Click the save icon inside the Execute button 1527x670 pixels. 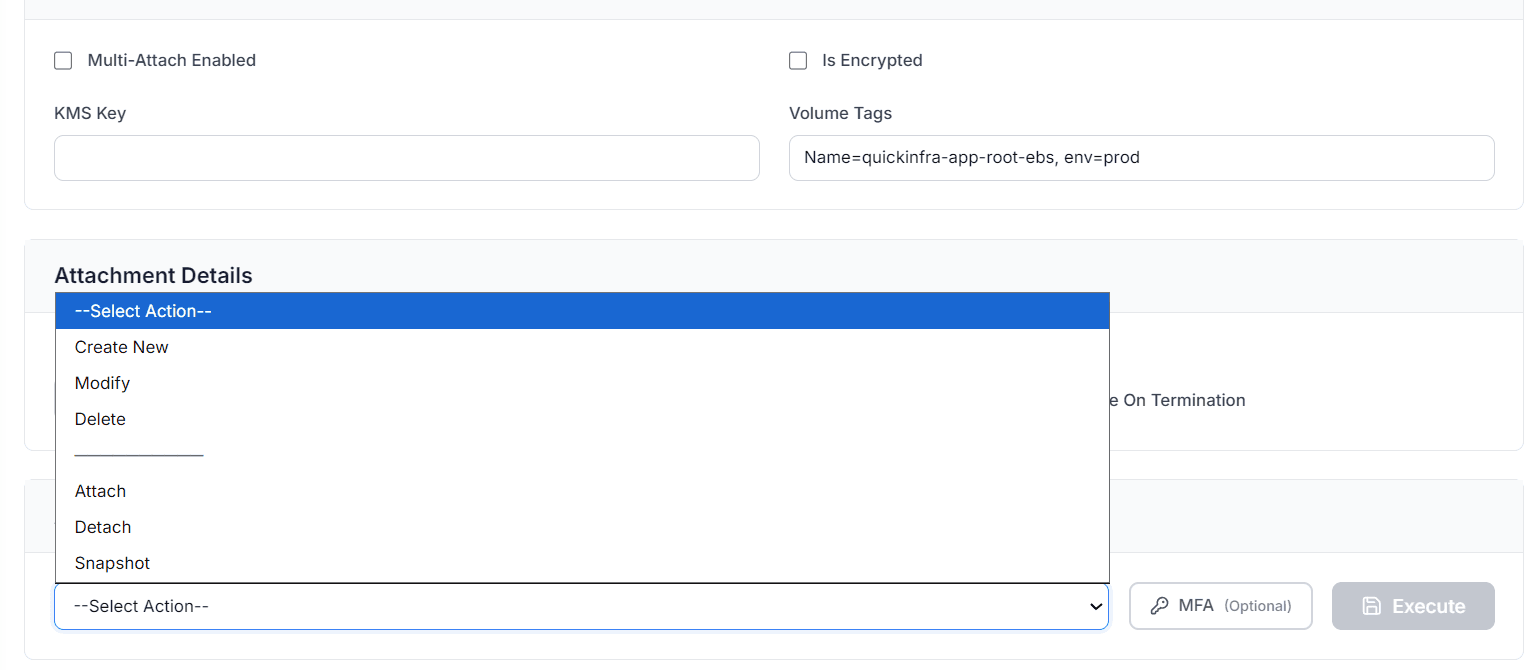(x=1373, y=605)
